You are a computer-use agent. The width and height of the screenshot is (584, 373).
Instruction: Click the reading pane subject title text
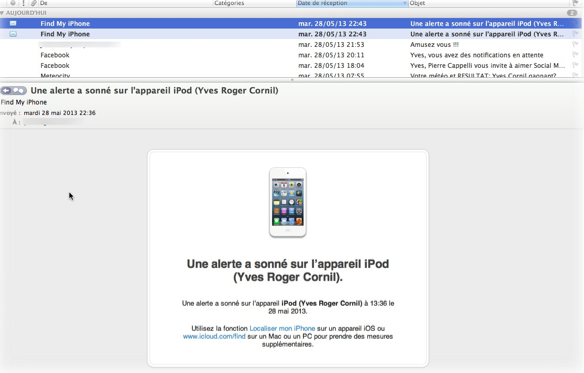[x=154, y=91]
